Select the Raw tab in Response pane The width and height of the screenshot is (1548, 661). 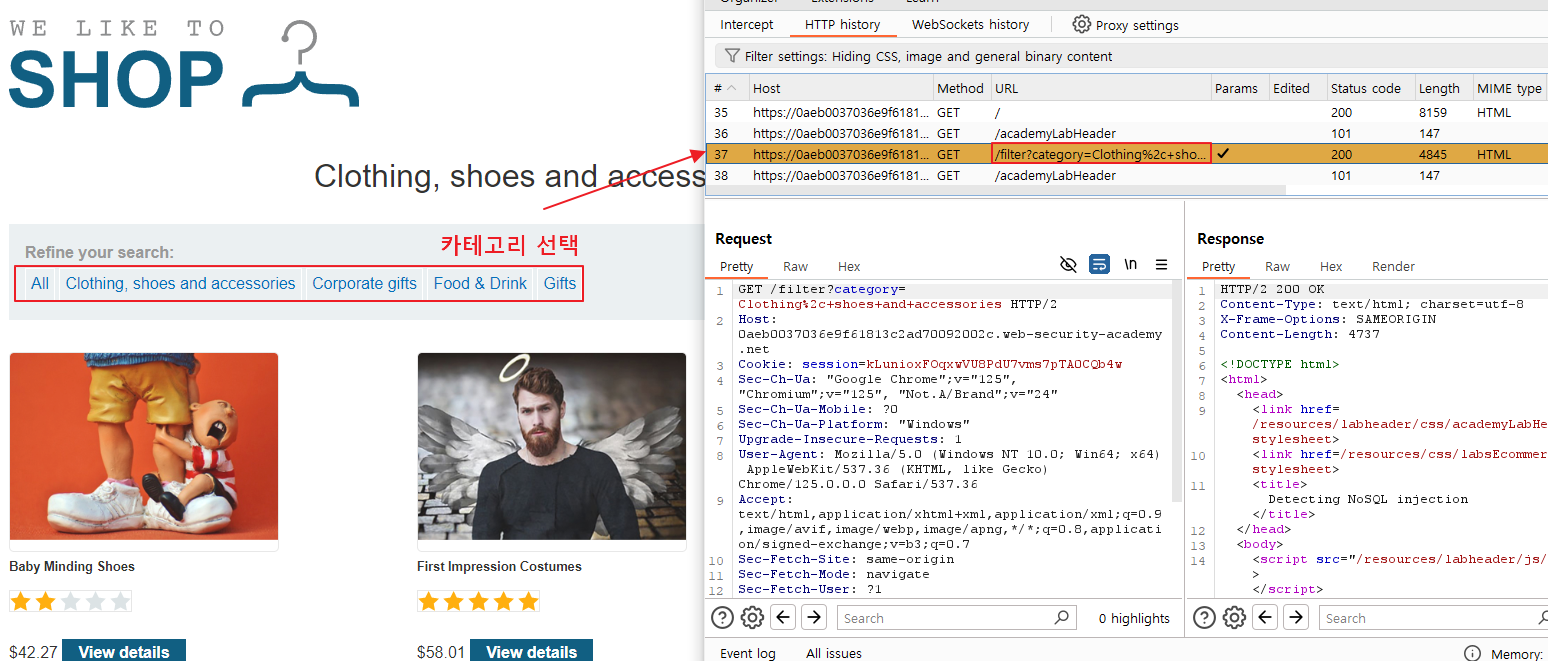[1278, 266]
